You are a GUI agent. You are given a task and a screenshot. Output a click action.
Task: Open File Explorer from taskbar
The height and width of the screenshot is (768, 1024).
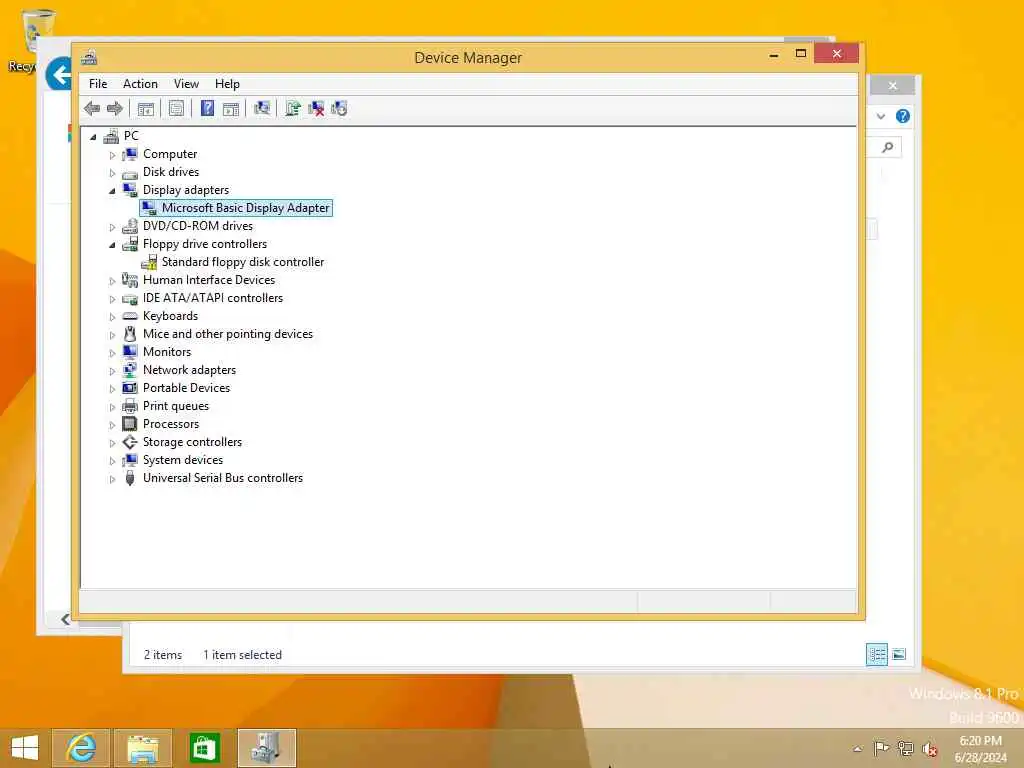click(143, 748)
